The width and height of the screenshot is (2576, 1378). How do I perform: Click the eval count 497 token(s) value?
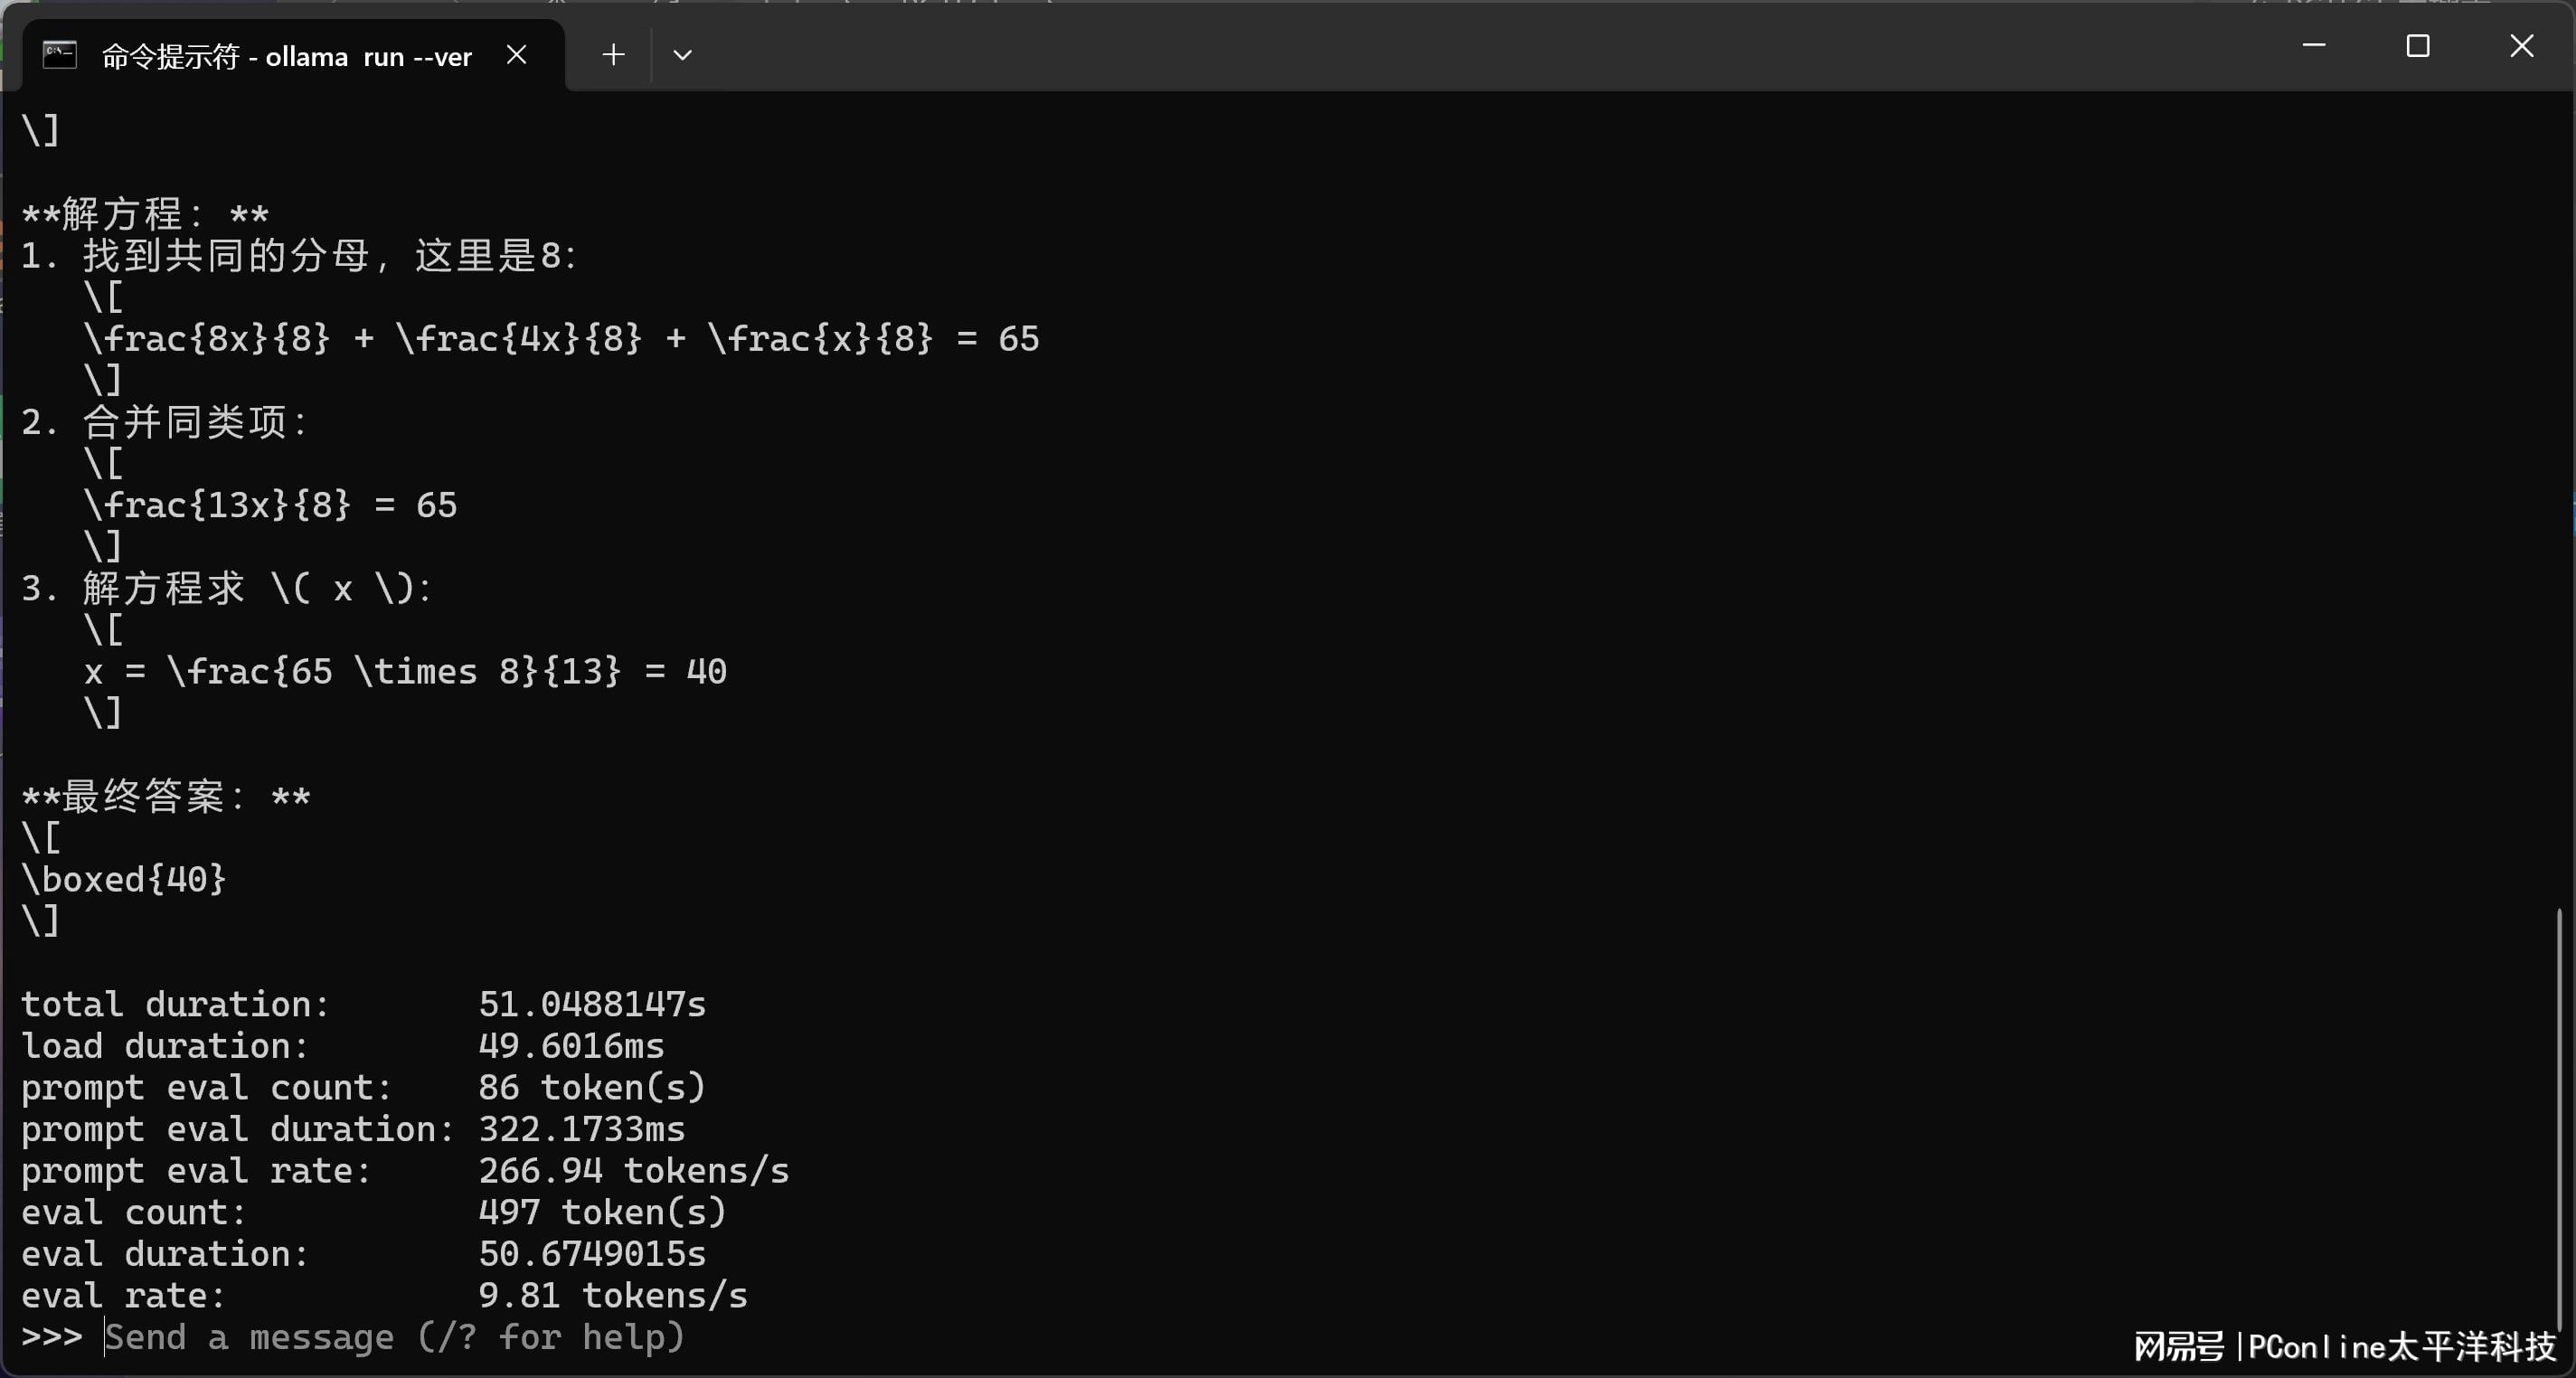[x=602, y=1212]
